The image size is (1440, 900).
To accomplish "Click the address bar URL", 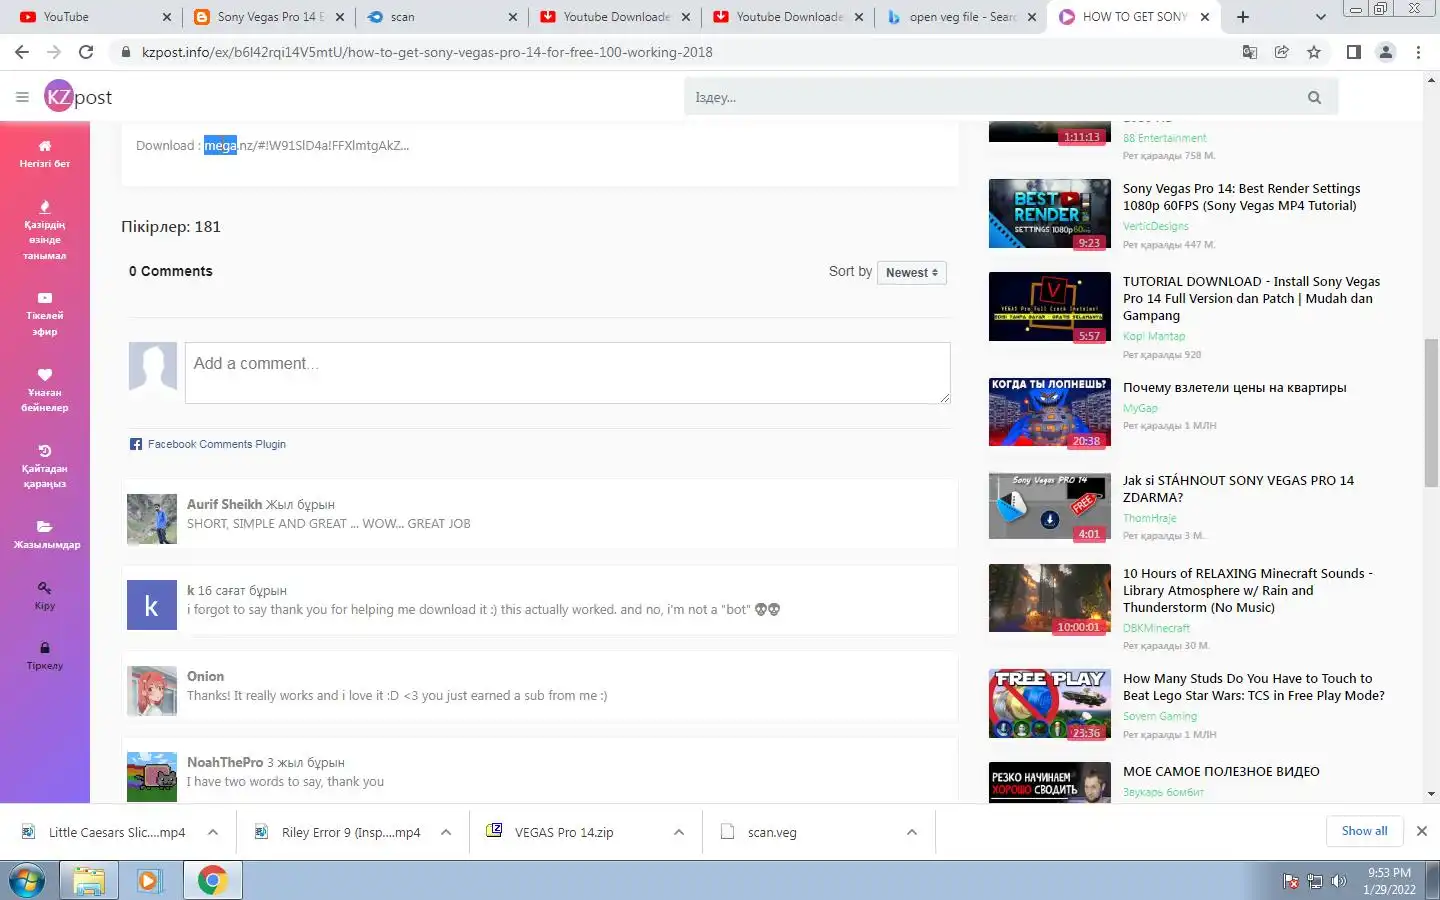I will 427,52.
